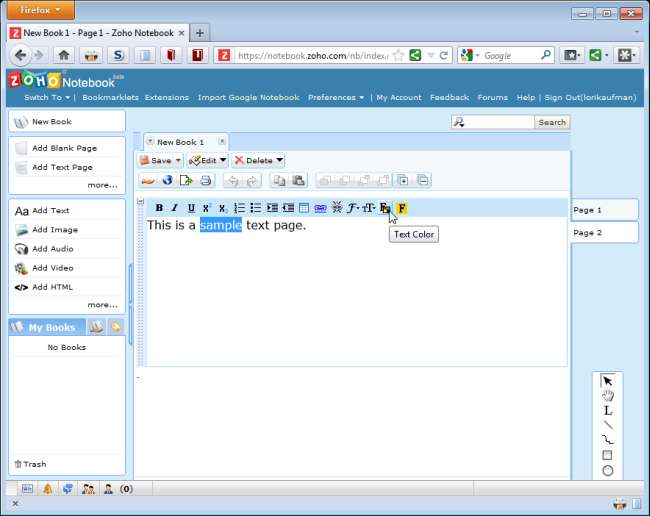Select the freehand scribble tool
This screenshot has width=650, height=516.
tap(607, 440)
